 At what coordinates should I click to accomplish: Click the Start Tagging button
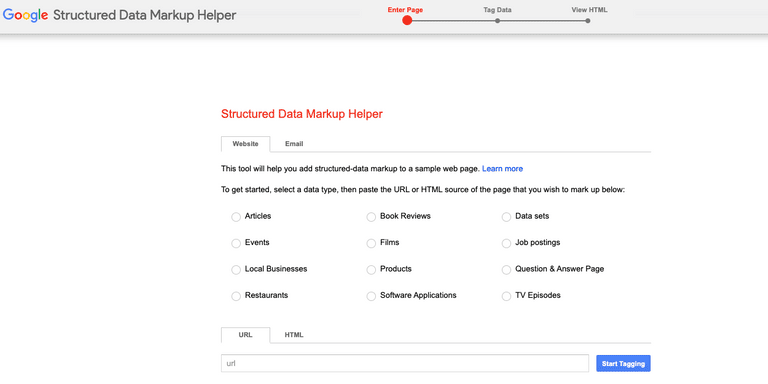[x=623, y=364]
